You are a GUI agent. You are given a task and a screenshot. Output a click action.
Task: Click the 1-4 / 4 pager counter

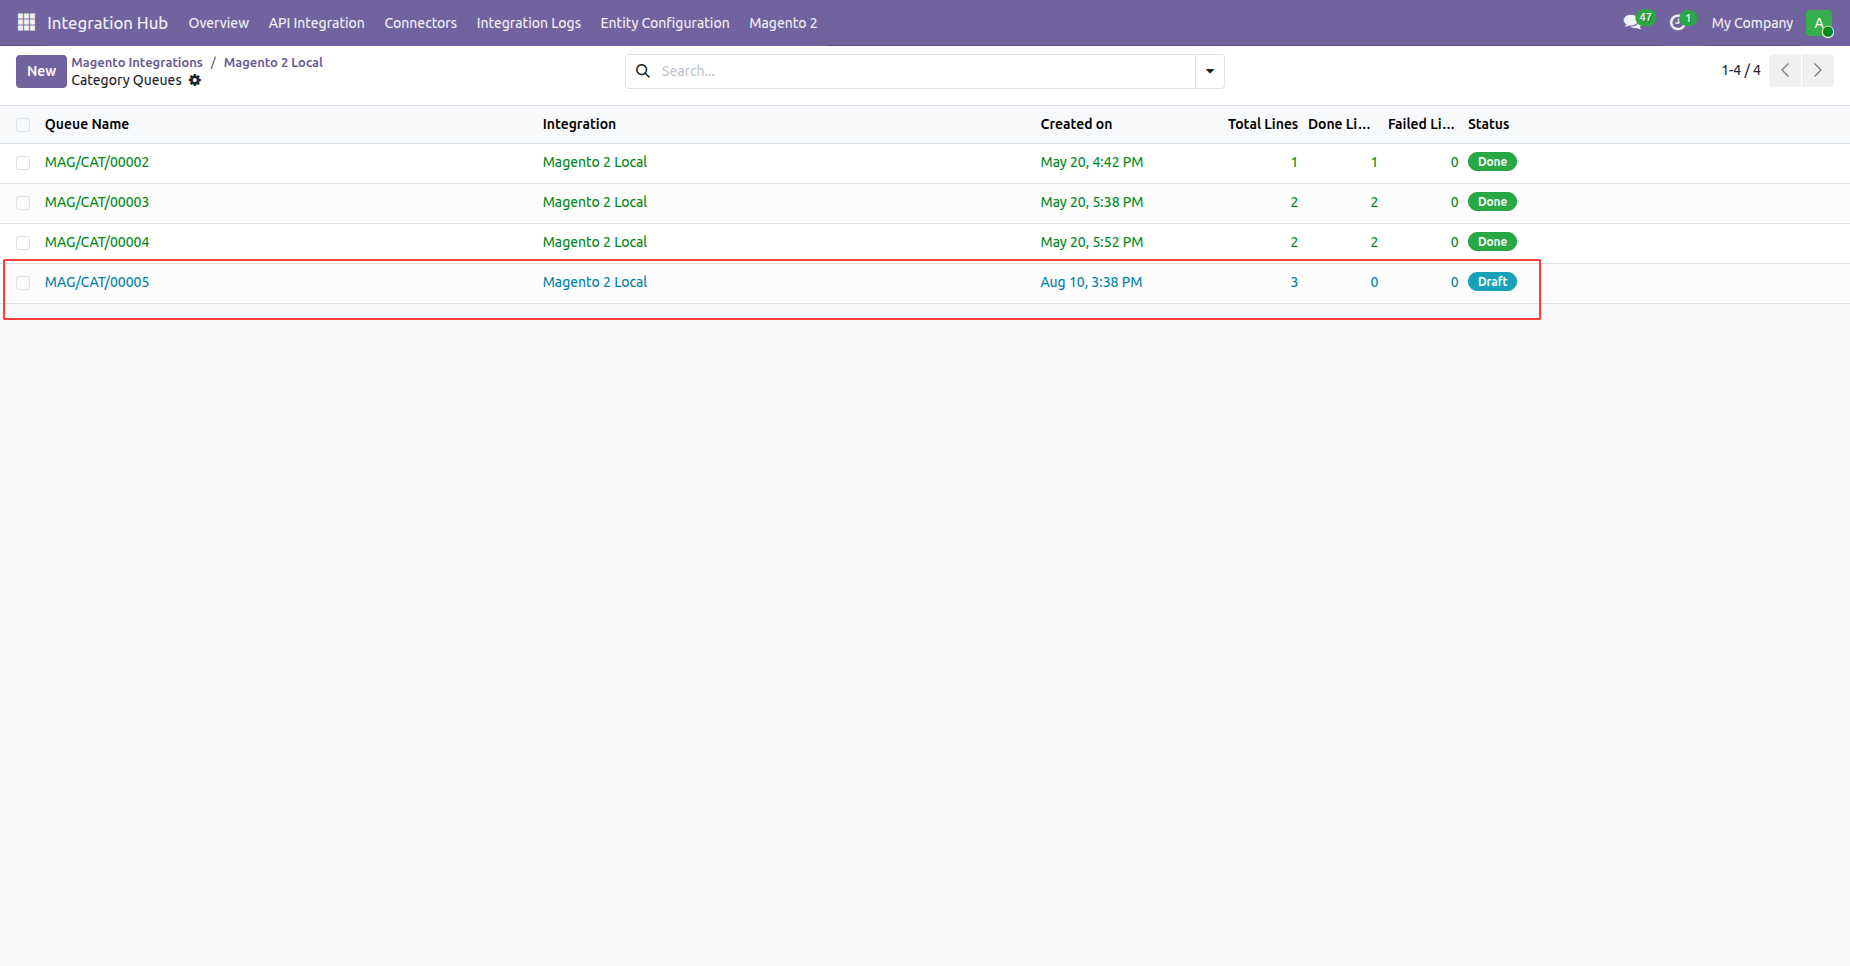[x=1741, y=70]
